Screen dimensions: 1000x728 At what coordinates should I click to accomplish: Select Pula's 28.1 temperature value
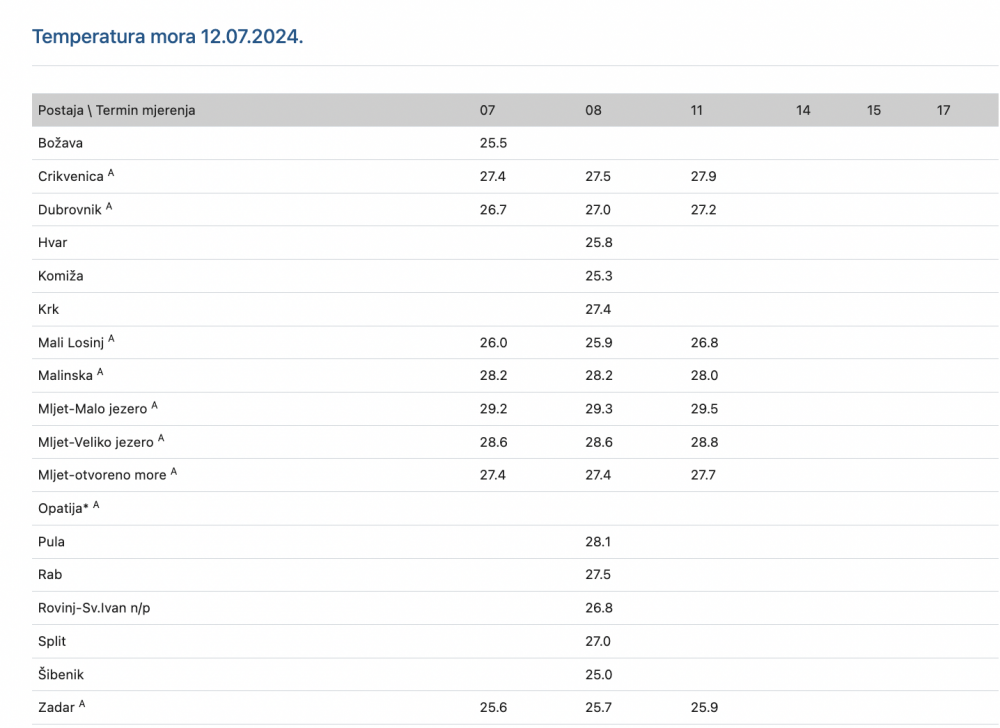click(598, 542)
